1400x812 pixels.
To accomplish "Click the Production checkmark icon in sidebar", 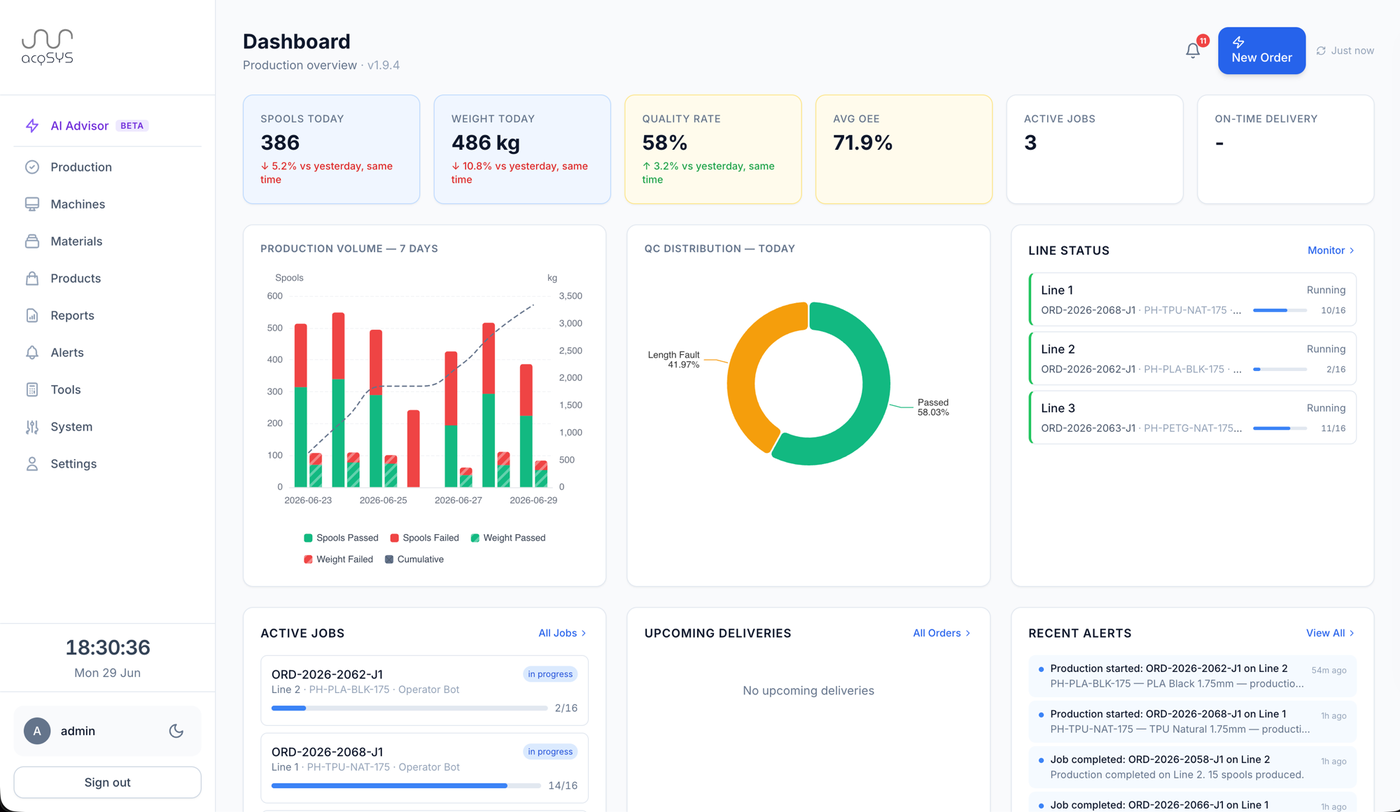I will [x=32, y=167].
